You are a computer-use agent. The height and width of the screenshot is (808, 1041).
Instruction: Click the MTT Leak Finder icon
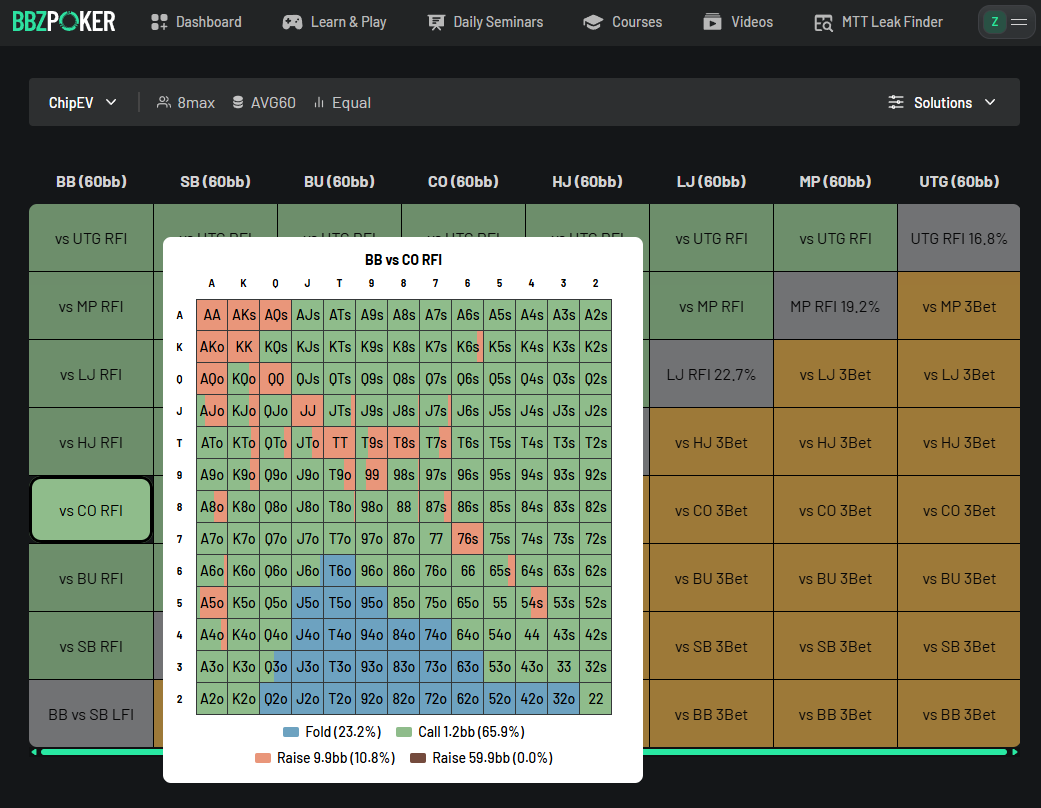823,22
